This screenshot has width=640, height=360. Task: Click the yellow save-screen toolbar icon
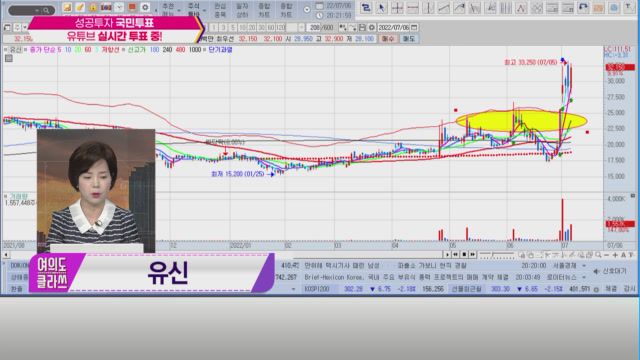click(x=67, y=7)
